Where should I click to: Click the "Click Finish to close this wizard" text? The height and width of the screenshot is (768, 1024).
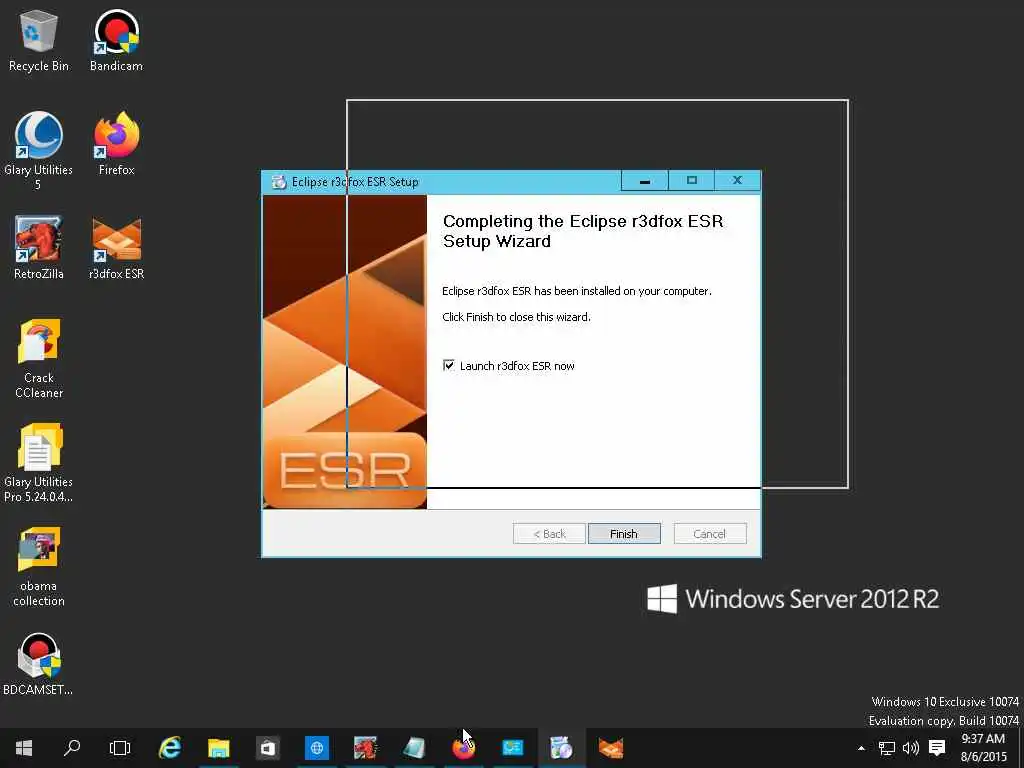pyautogui.click(x=516, y=317)
